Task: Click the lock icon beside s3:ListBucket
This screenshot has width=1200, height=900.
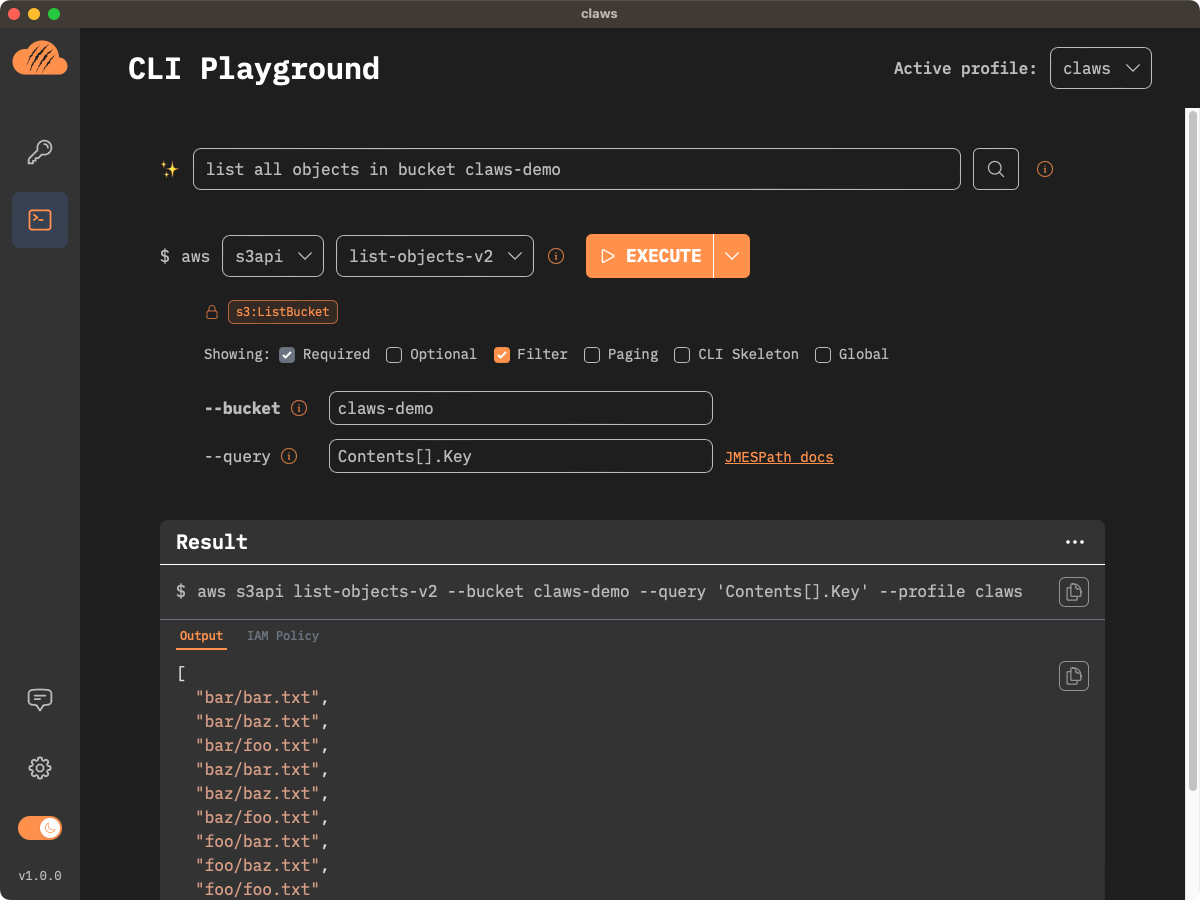Action: tap(212, 312)
